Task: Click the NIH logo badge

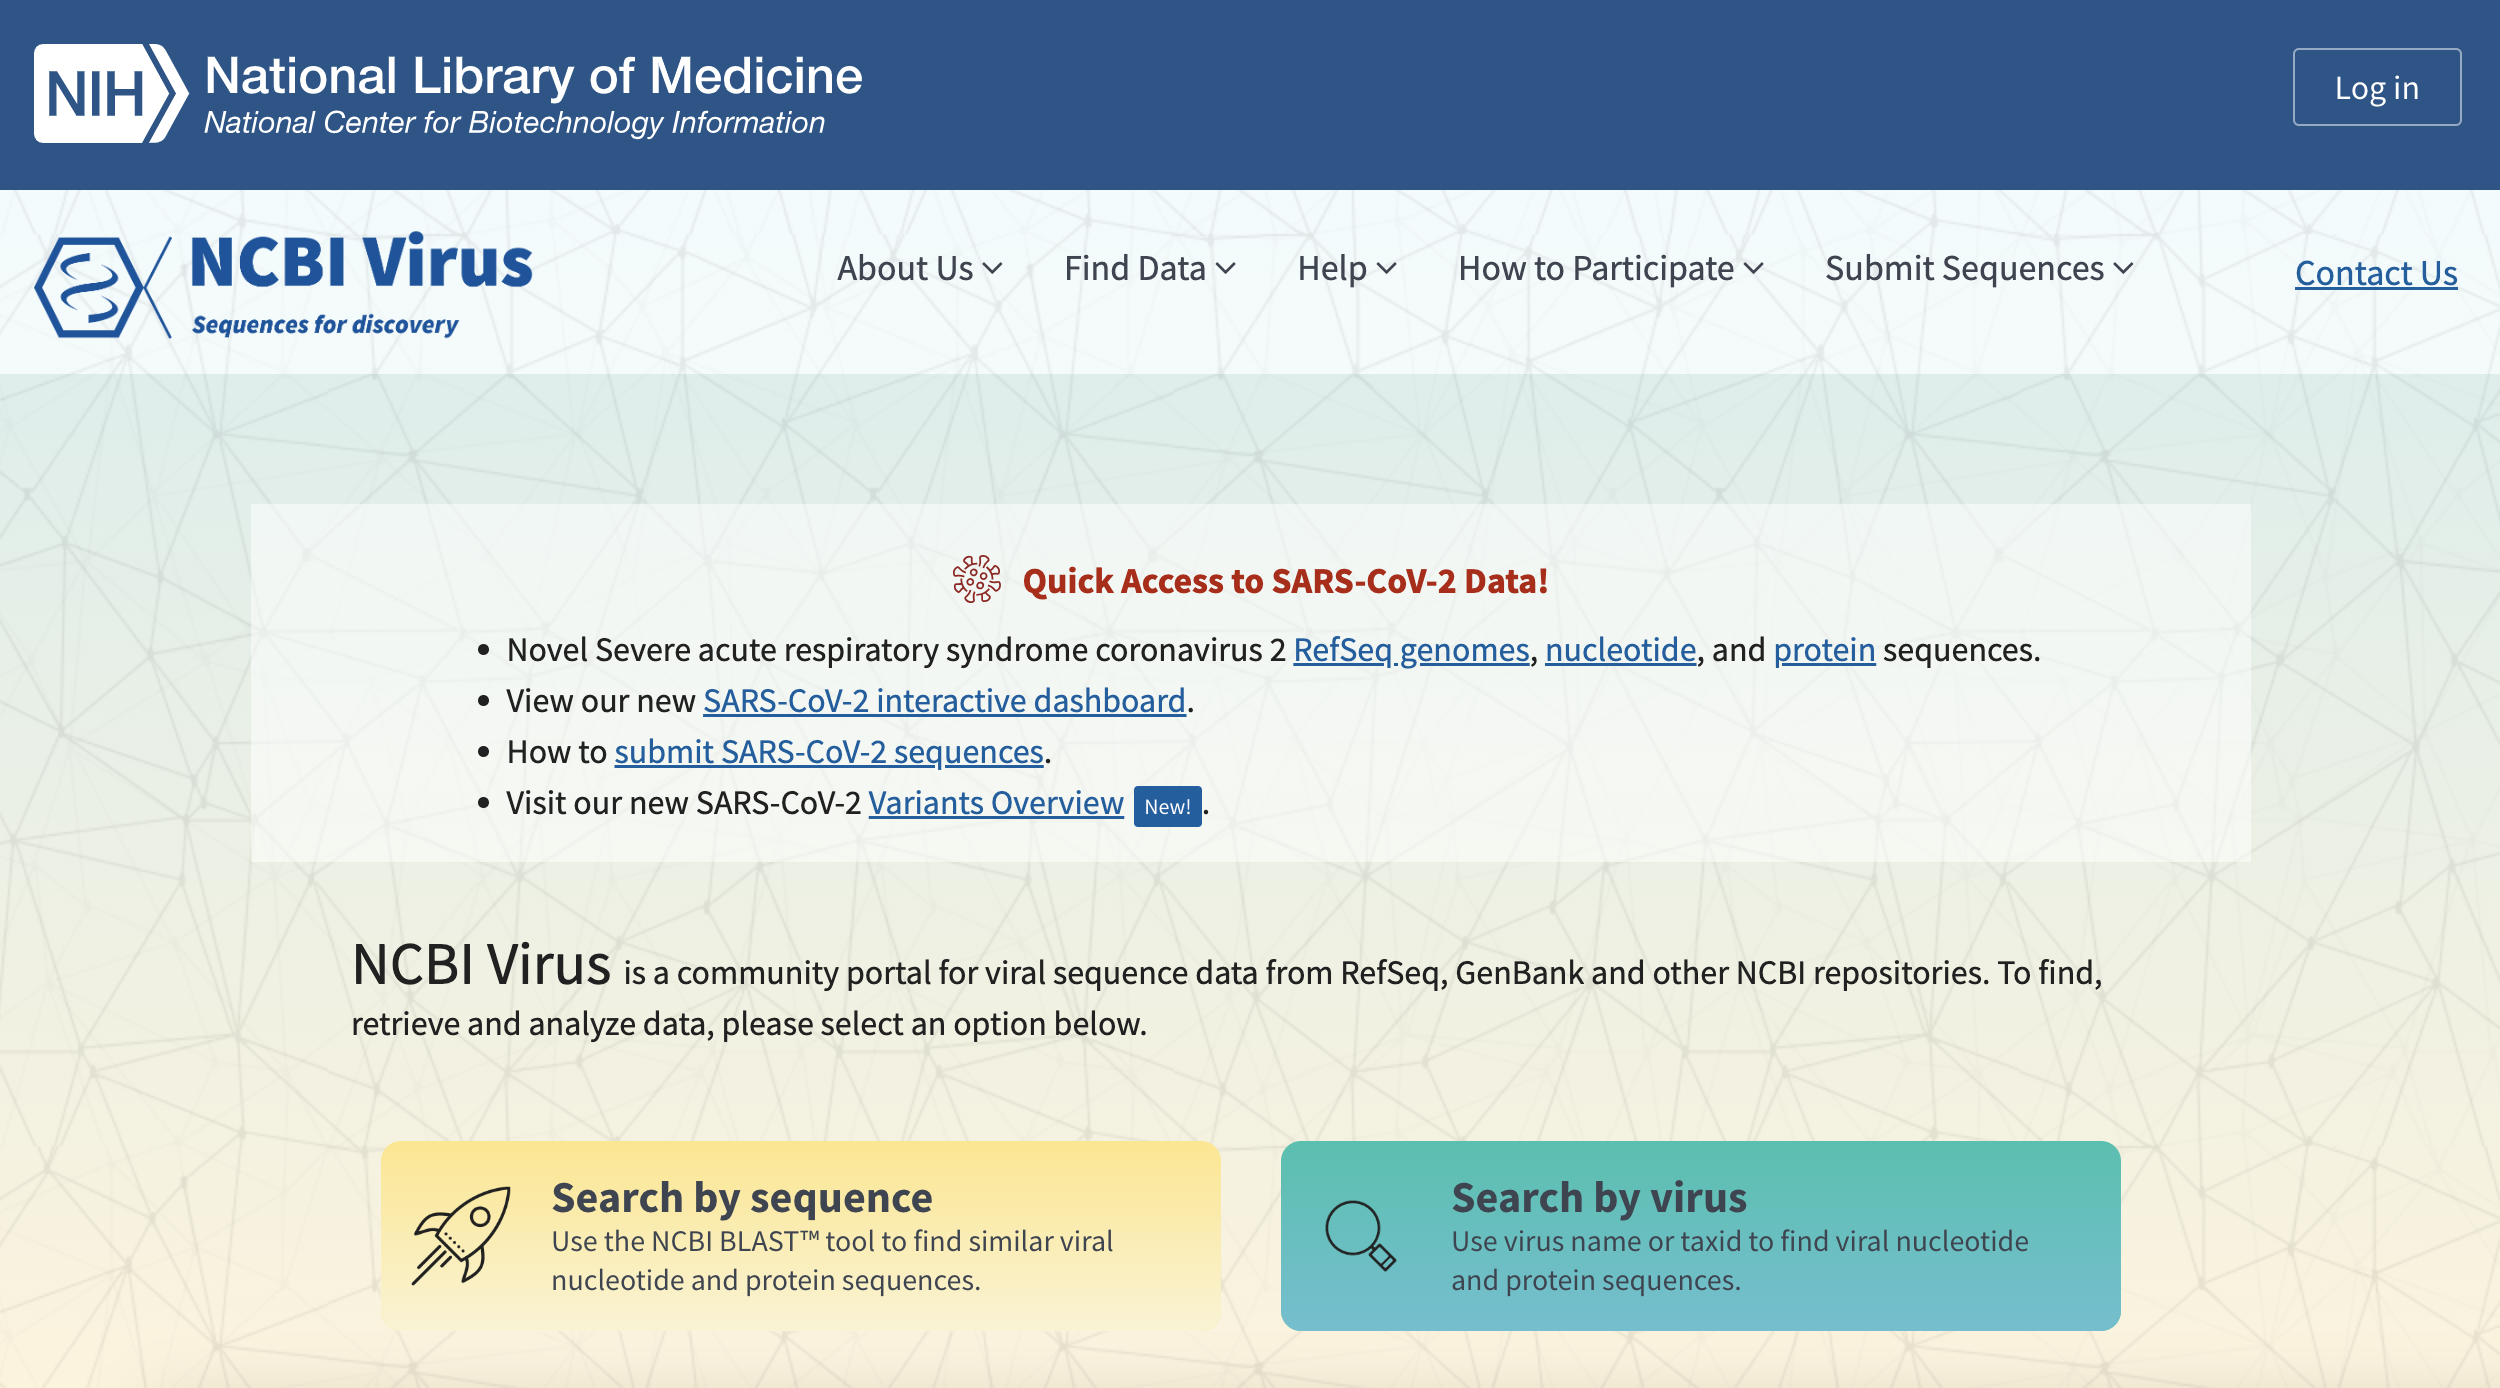Action: point(110,93)
